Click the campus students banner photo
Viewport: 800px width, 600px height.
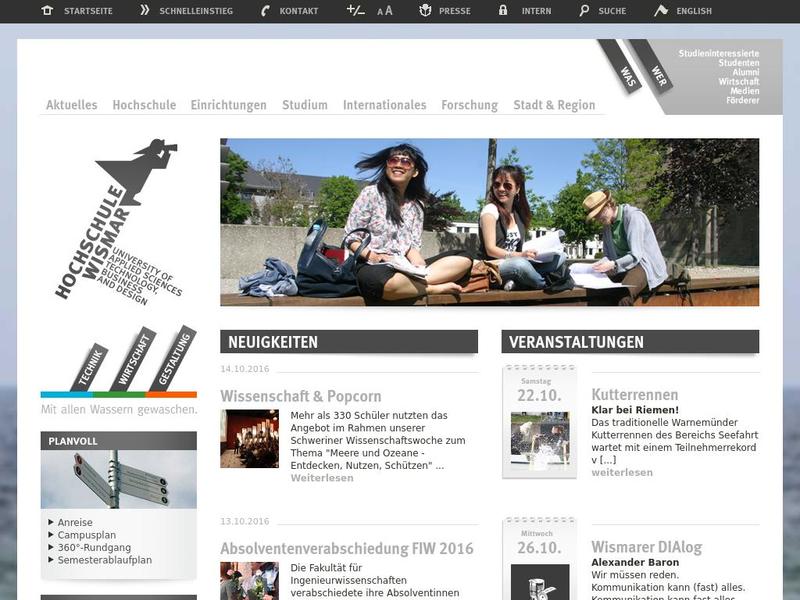point(490,222)
